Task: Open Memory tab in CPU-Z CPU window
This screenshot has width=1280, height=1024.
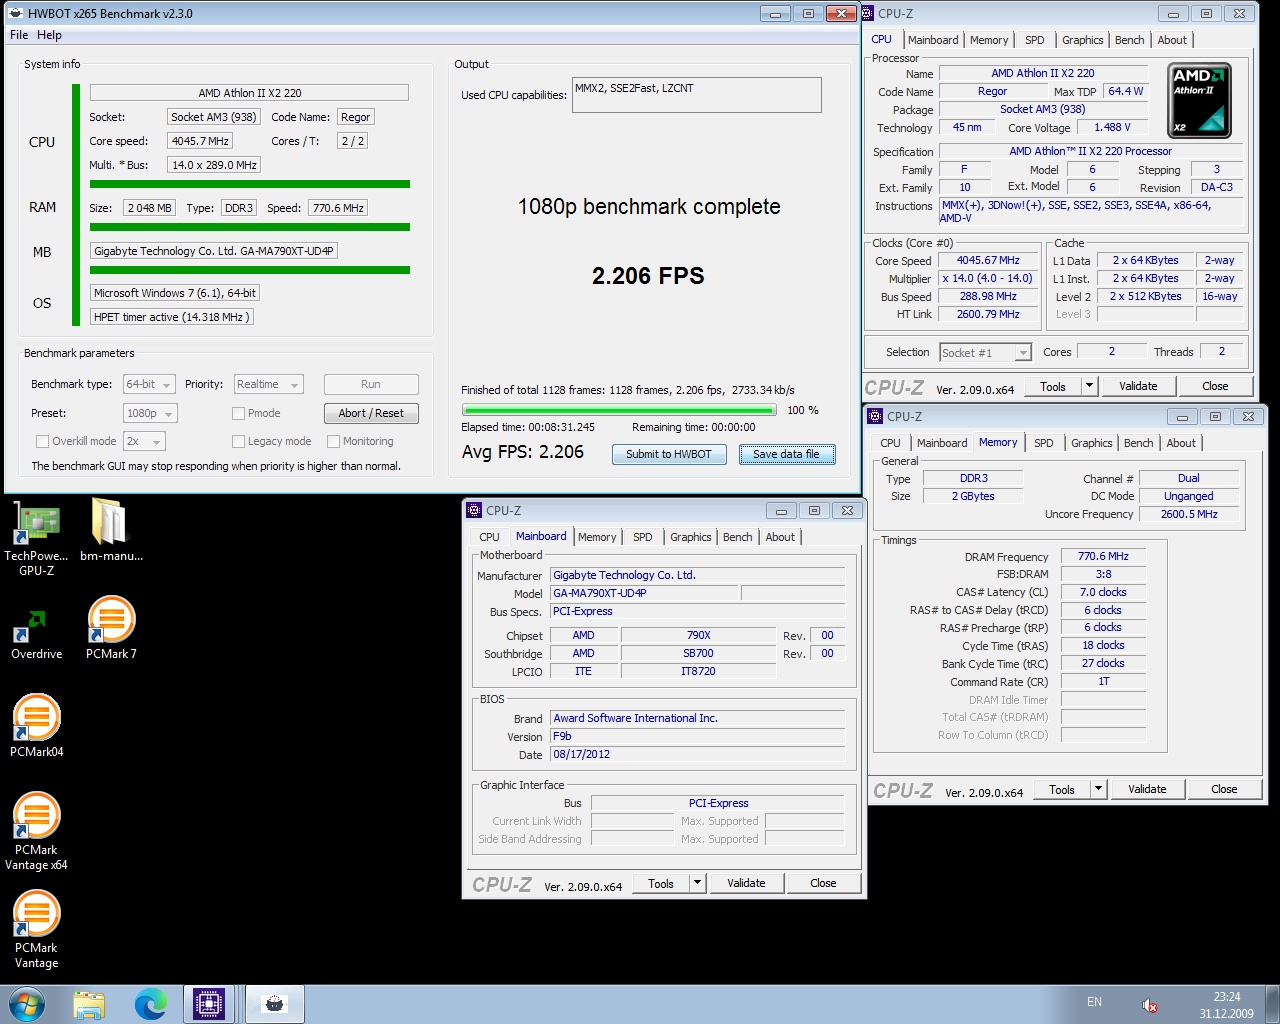Action: click(x=989, y=40)
